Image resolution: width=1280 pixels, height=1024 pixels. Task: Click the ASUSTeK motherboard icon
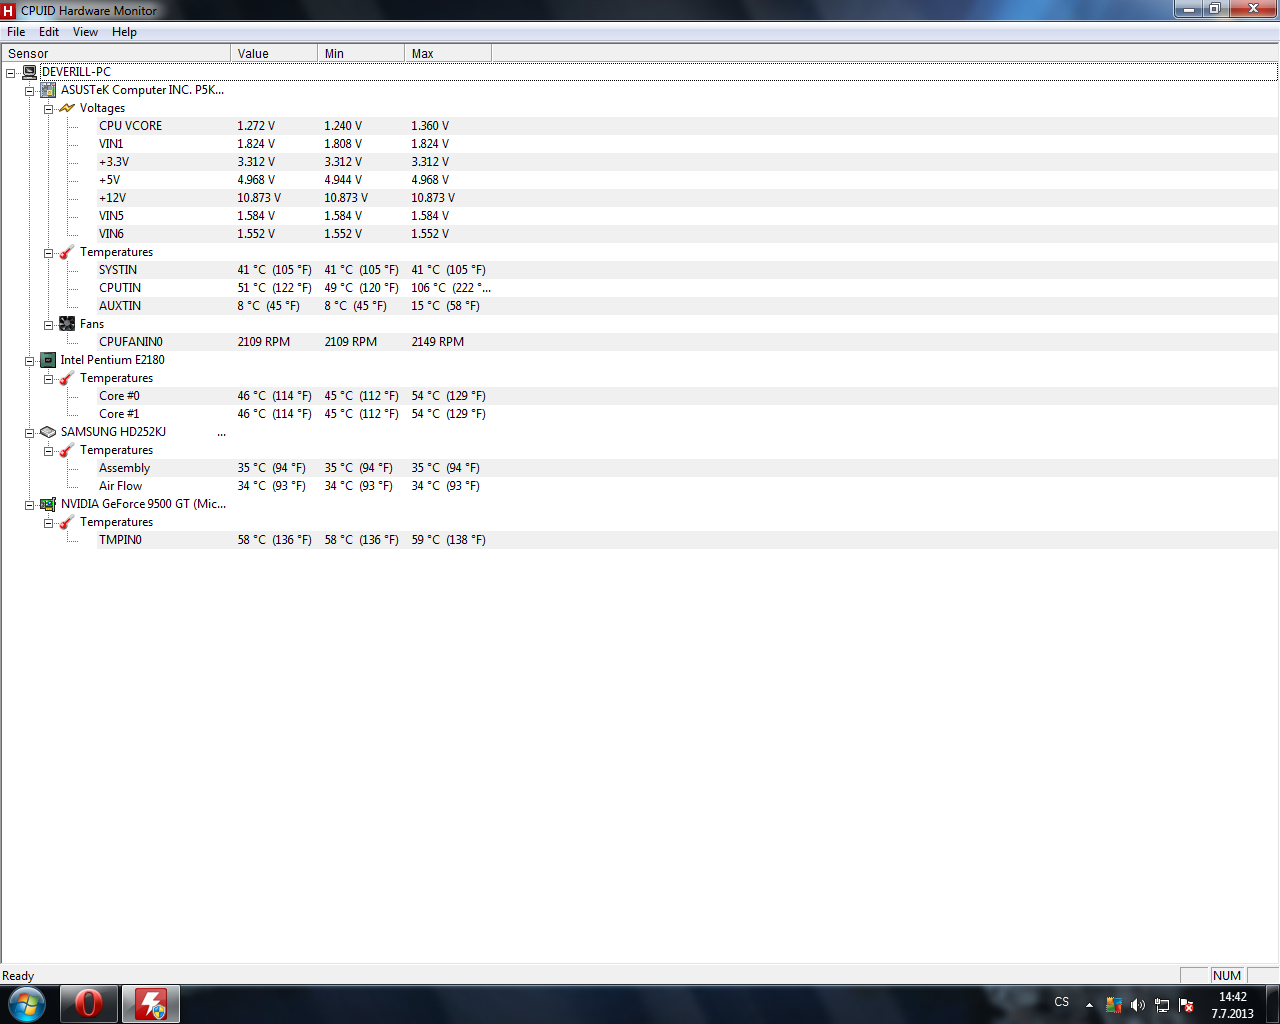click(x=48, y=90)
